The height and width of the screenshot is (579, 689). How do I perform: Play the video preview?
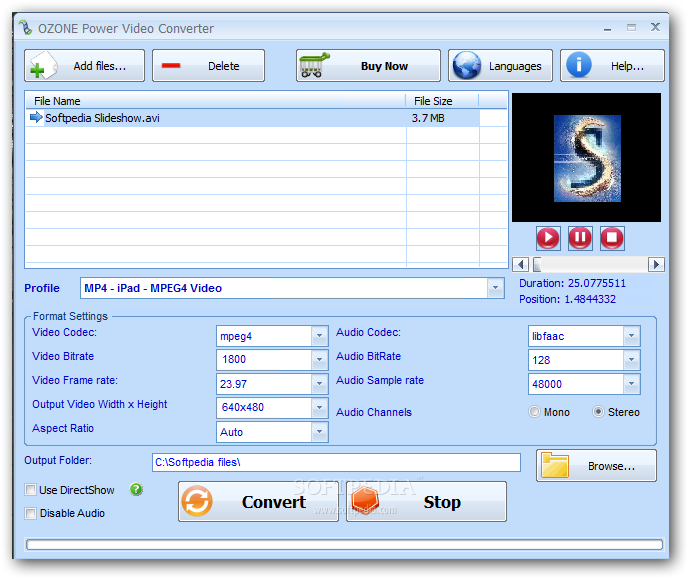click(548, 238)
